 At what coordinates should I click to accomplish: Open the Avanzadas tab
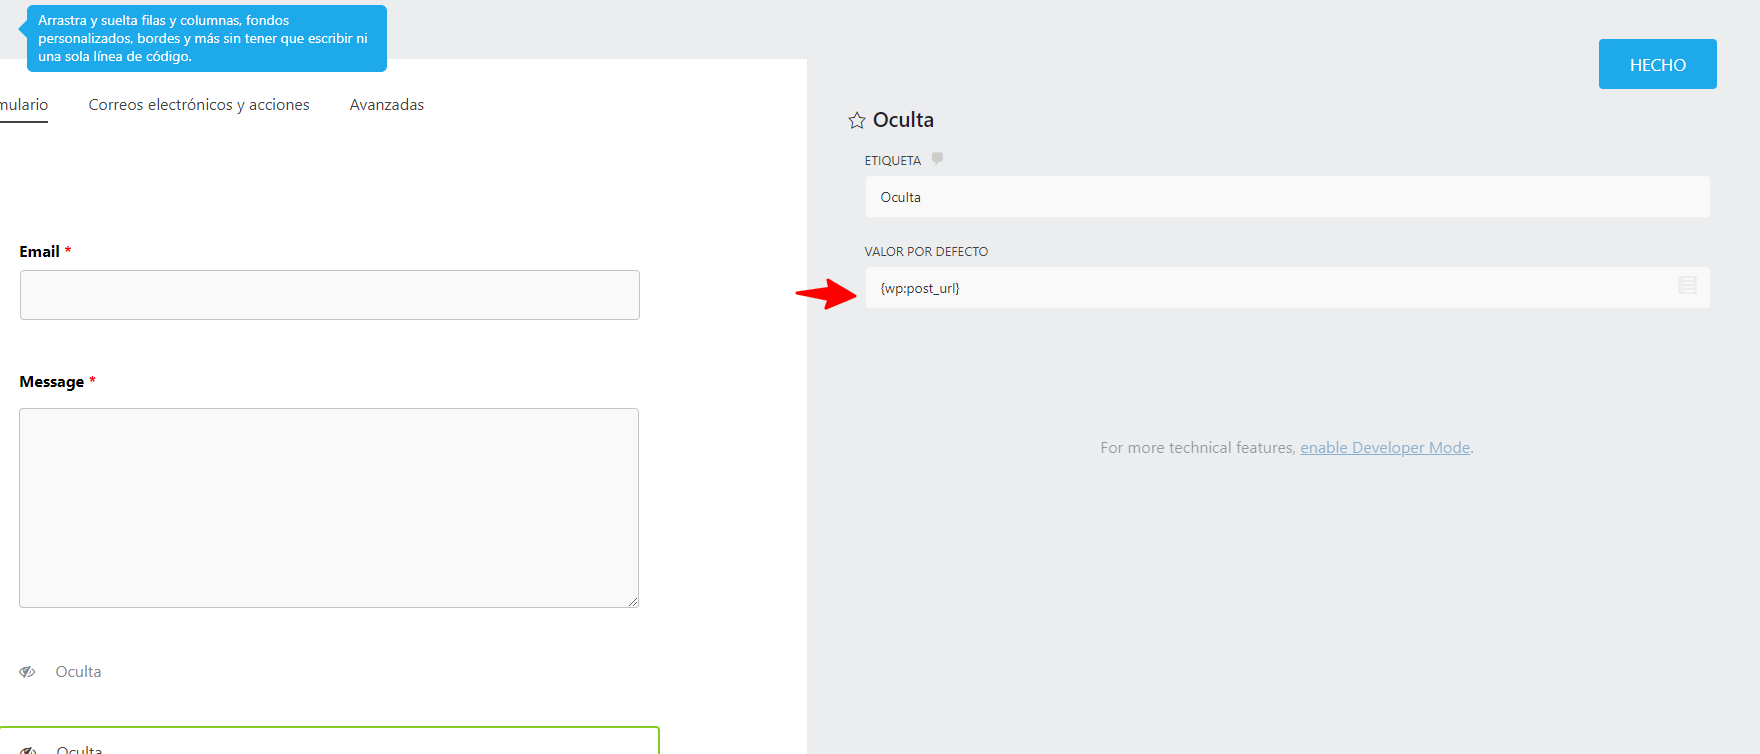[387, 105]
